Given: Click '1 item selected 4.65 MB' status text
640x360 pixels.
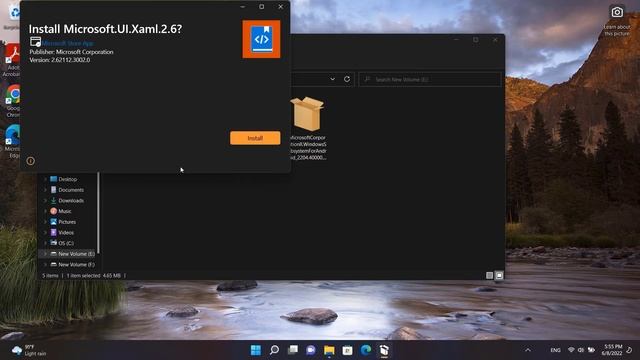Looking at the screenshot, I should point(93,276).
